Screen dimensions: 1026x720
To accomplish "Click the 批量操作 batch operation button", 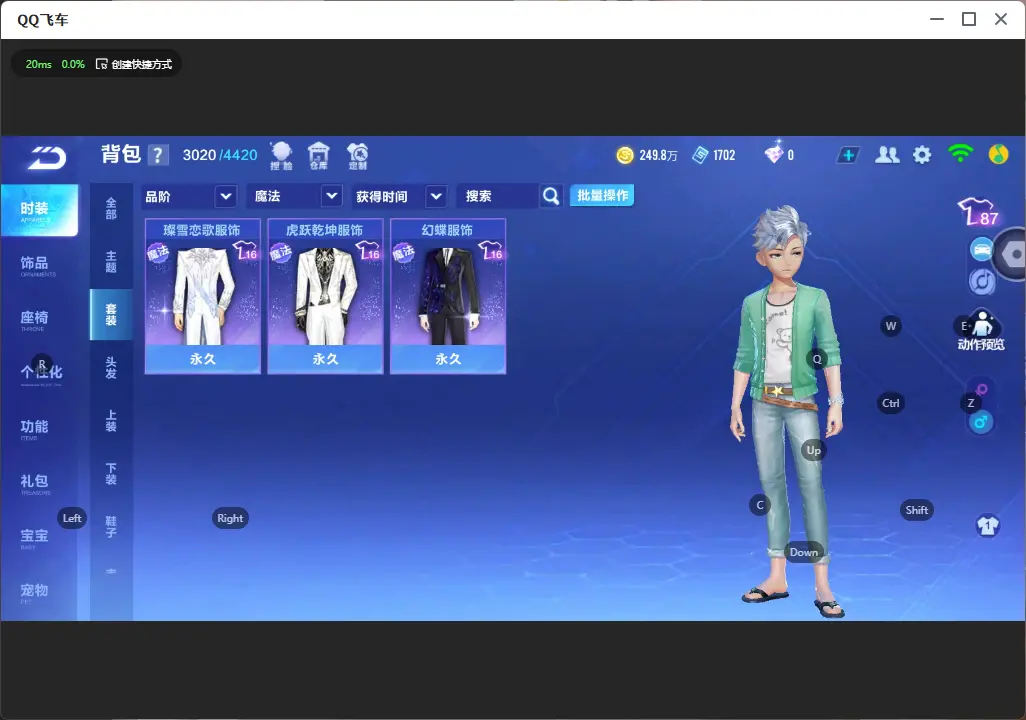I will [x=602, y=196].
